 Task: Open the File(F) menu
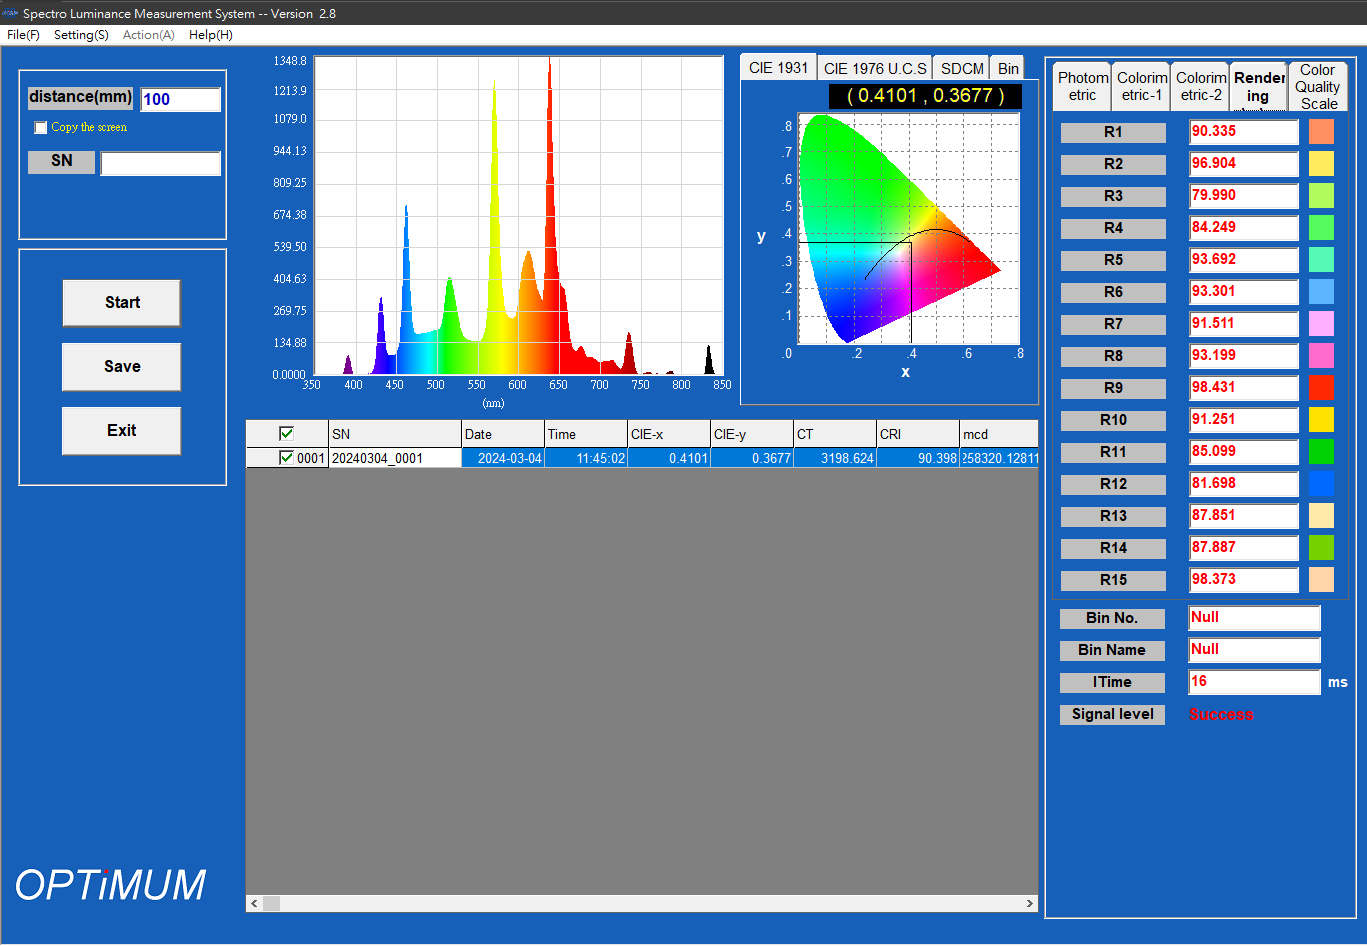[x=23, y=35]
